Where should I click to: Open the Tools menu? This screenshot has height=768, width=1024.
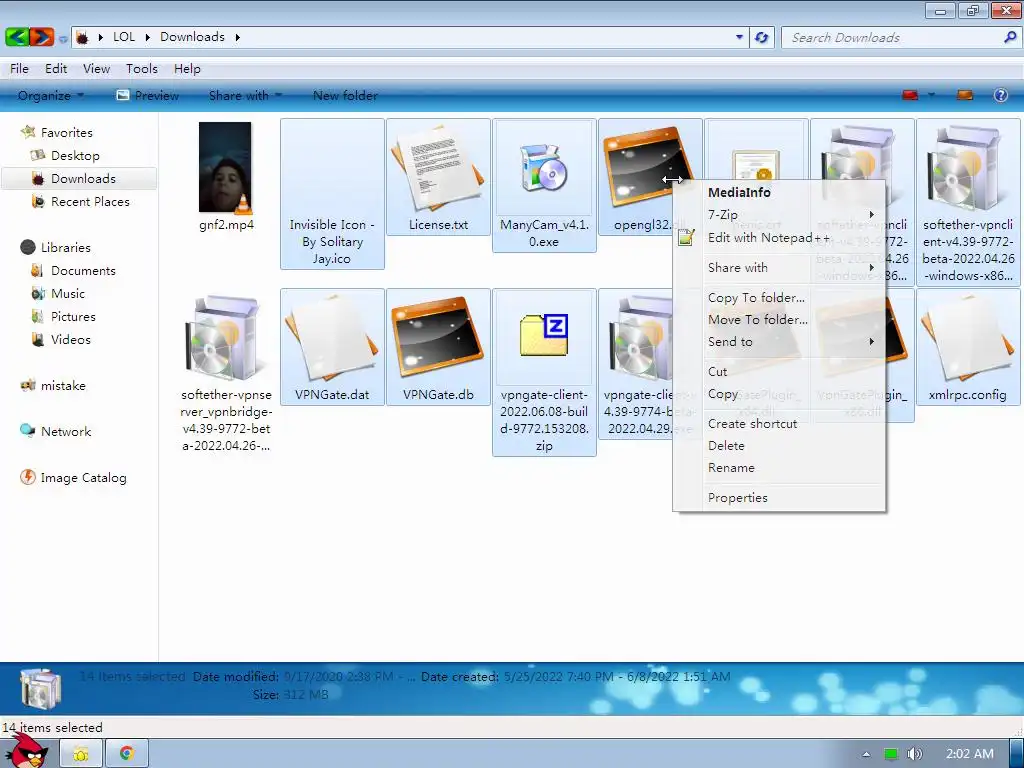tap(142, 69)
